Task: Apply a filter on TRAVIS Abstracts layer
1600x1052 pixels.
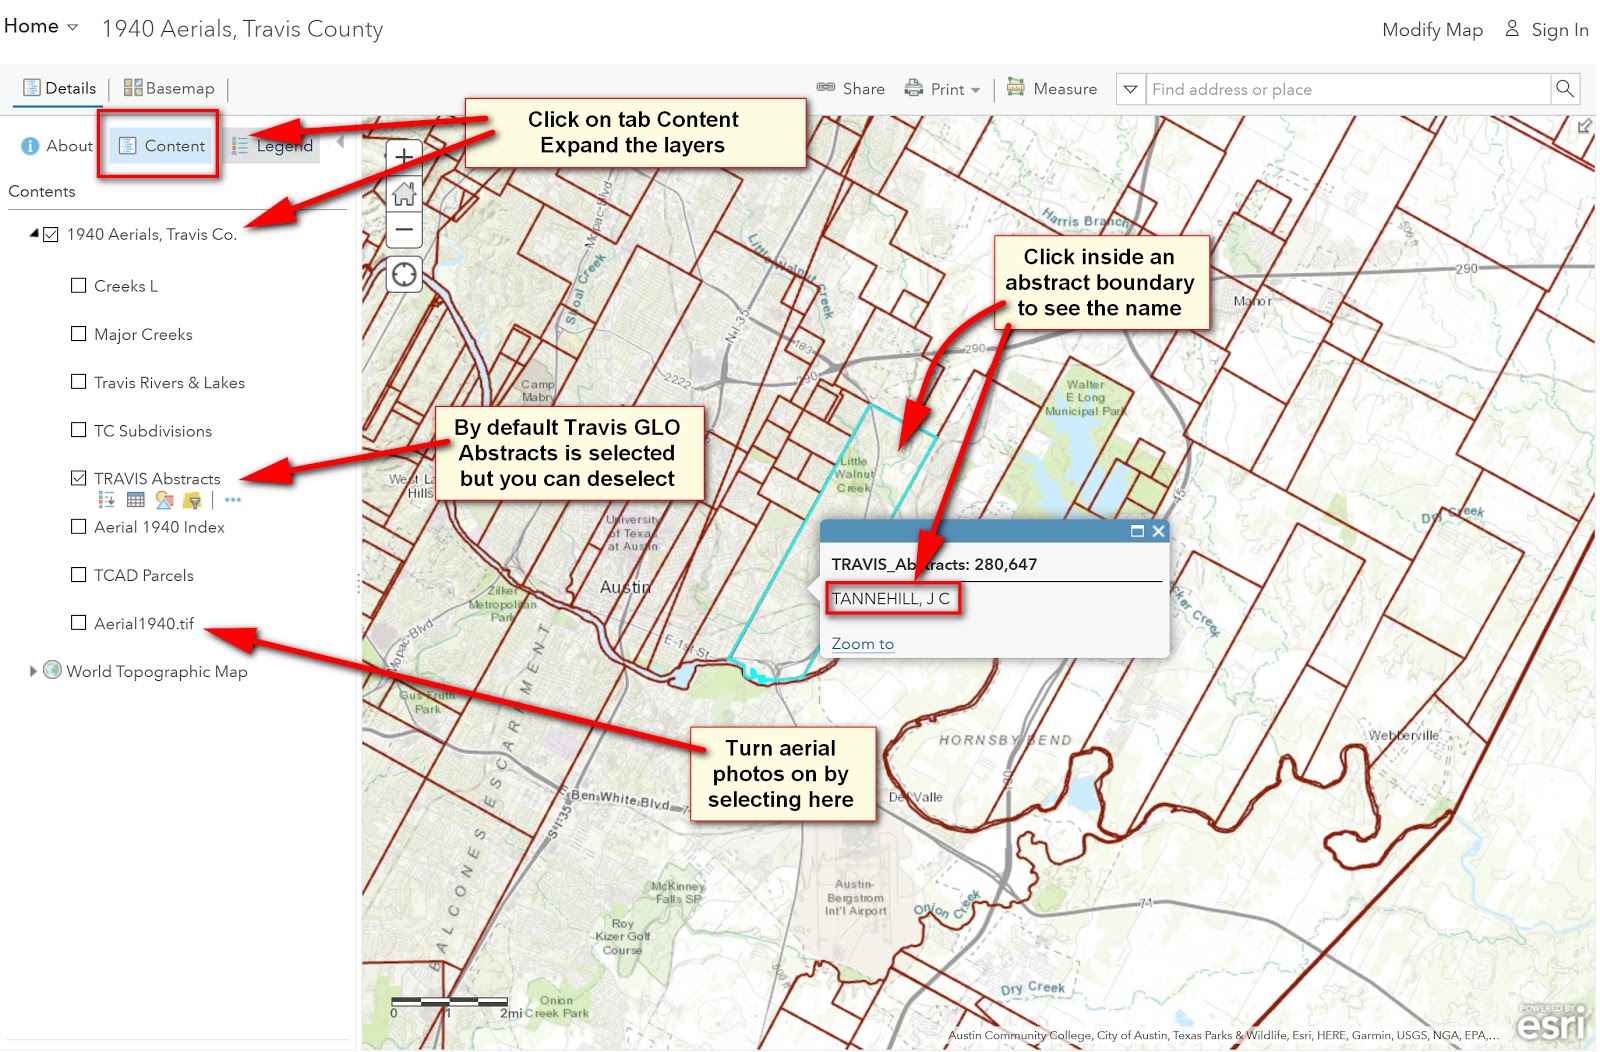Action: tap(193, 499)
